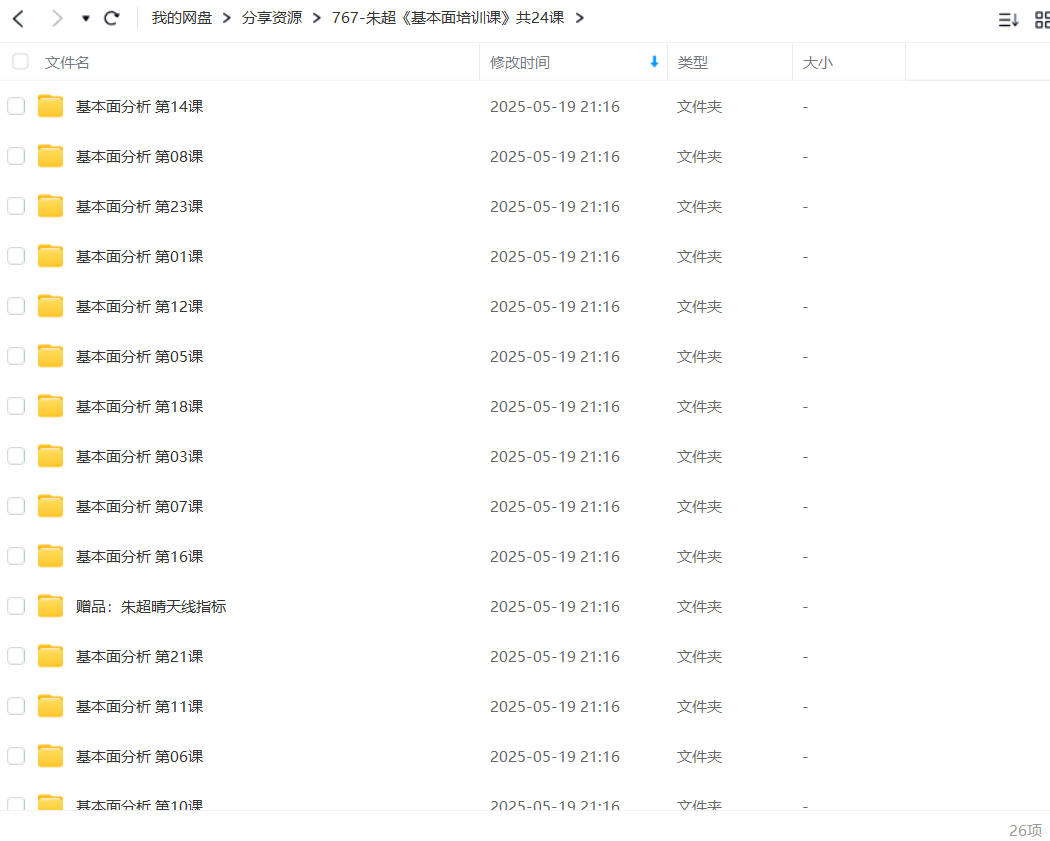Check the box for 赠品：朱超晴天线指标

(16, 606)
